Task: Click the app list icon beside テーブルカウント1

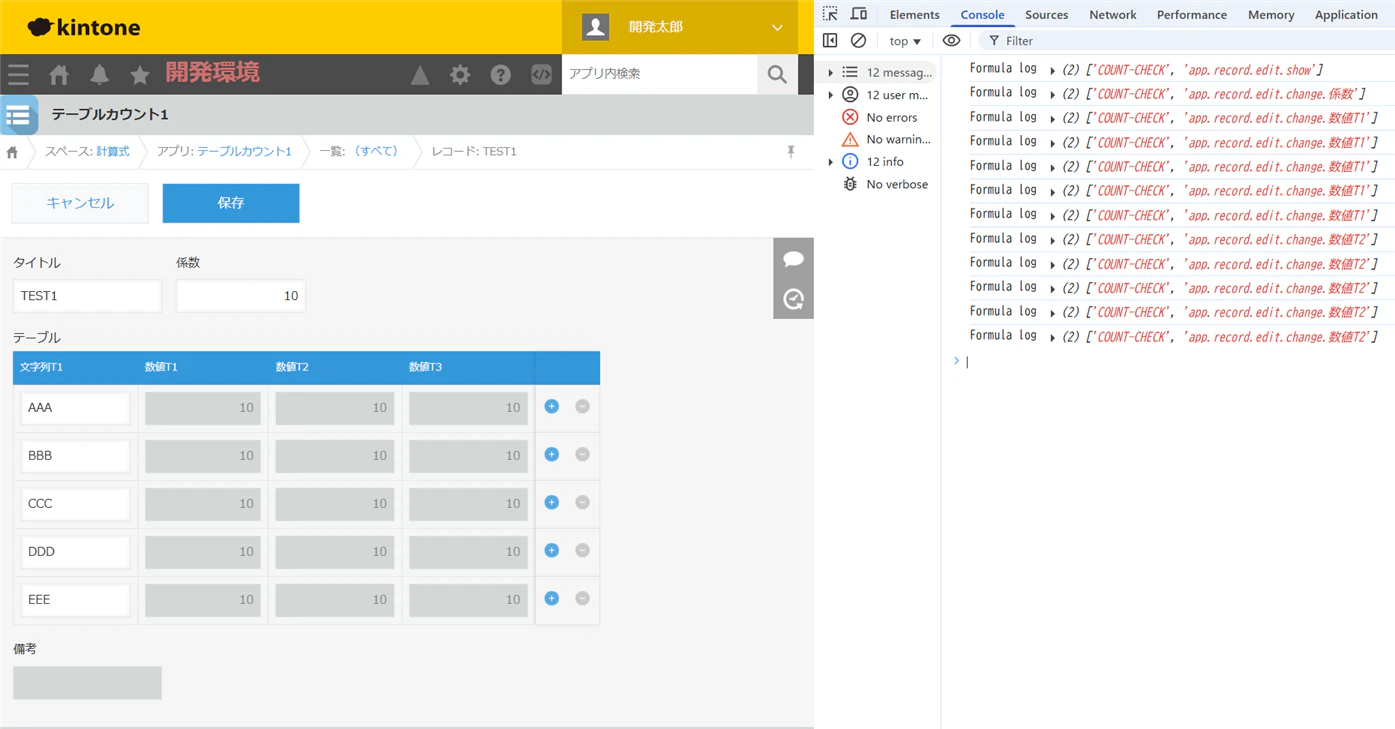Action: pos(18,116)
